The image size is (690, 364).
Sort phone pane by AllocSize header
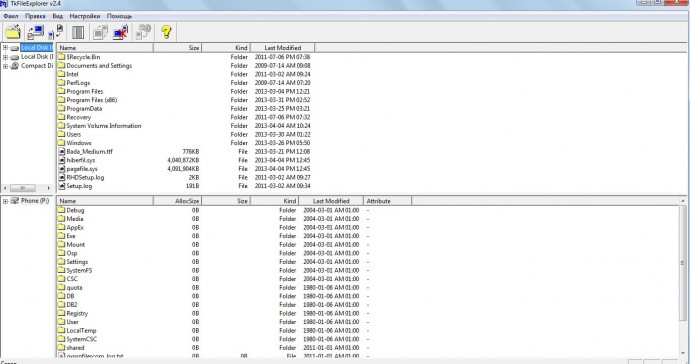click(177, 201)
